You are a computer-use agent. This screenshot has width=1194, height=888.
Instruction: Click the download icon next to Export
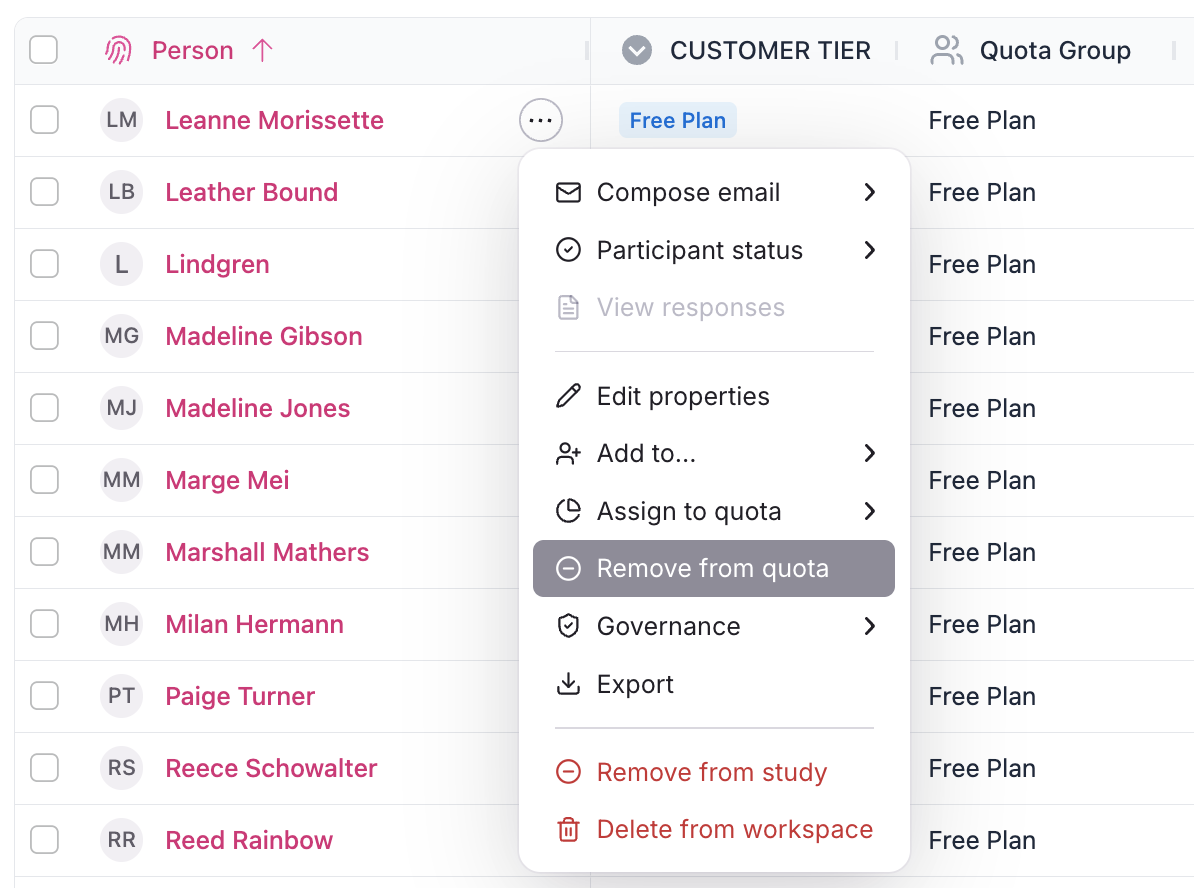(568, 685)
